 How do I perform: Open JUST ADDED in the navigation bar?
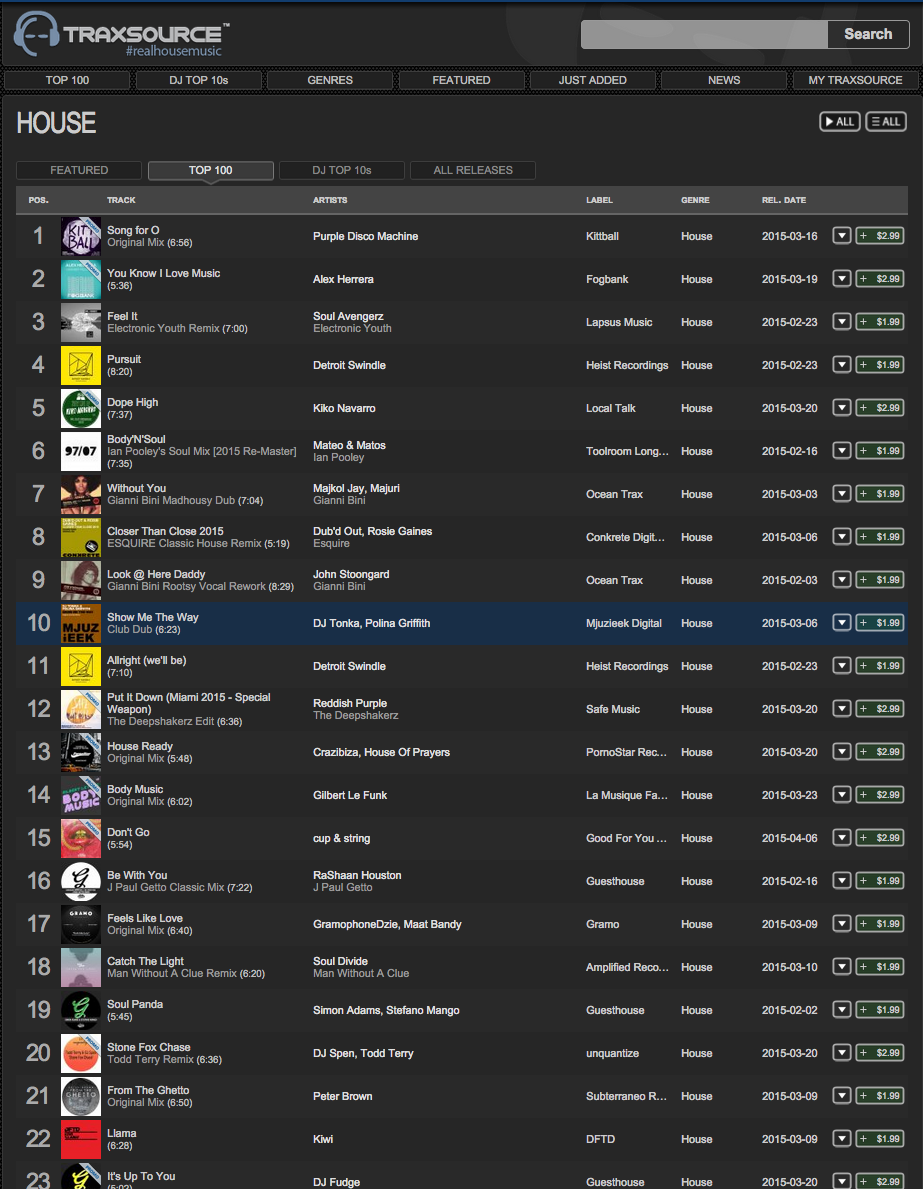point(592,80)
